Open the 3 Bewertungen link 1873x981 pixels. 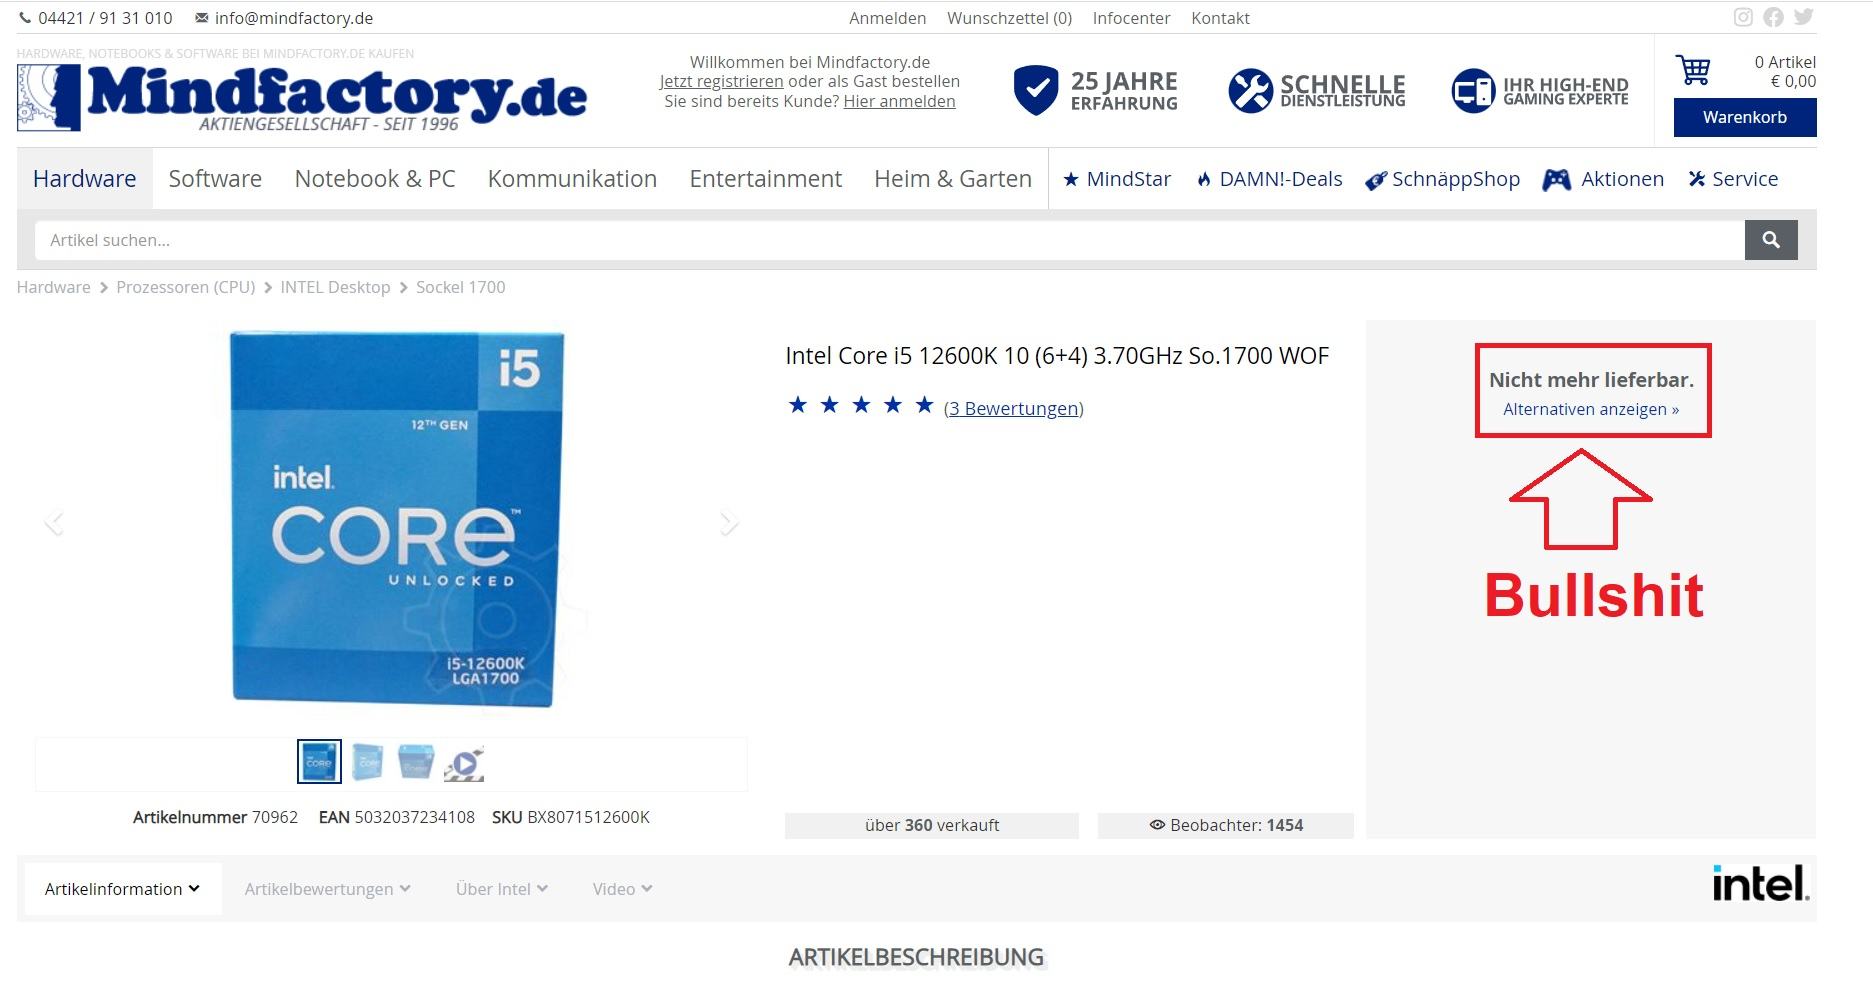click(1014, 408)
